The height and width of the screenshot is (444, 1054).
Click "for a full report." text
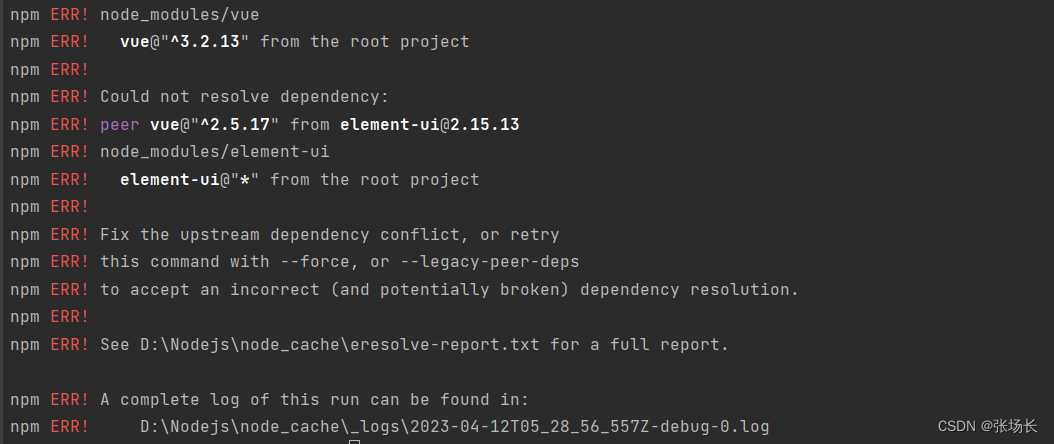pyautogui.click(x=639, y=345)
